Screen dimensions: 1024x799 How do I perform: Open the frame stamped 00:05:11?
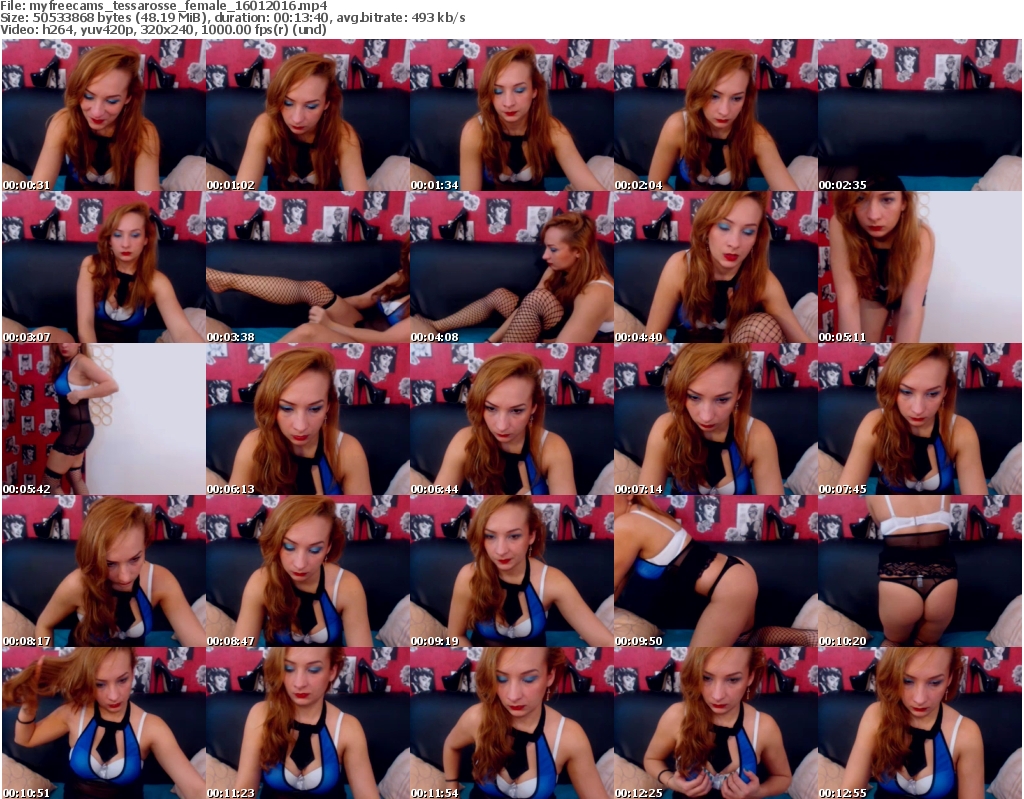pos(919,267)
